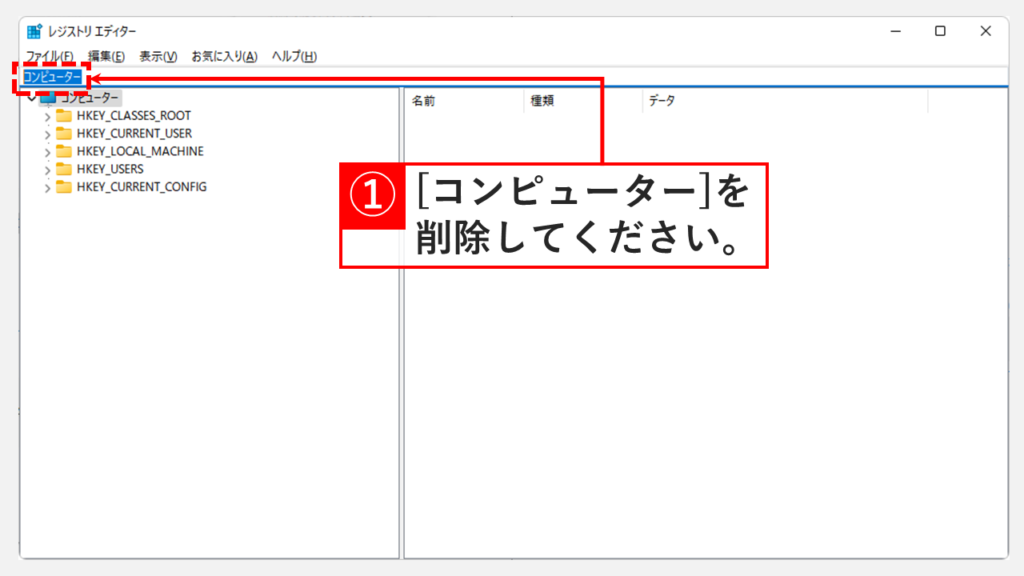
Task: Open the ヘルプ(H) menu
Action: click(x=294, y=56)
